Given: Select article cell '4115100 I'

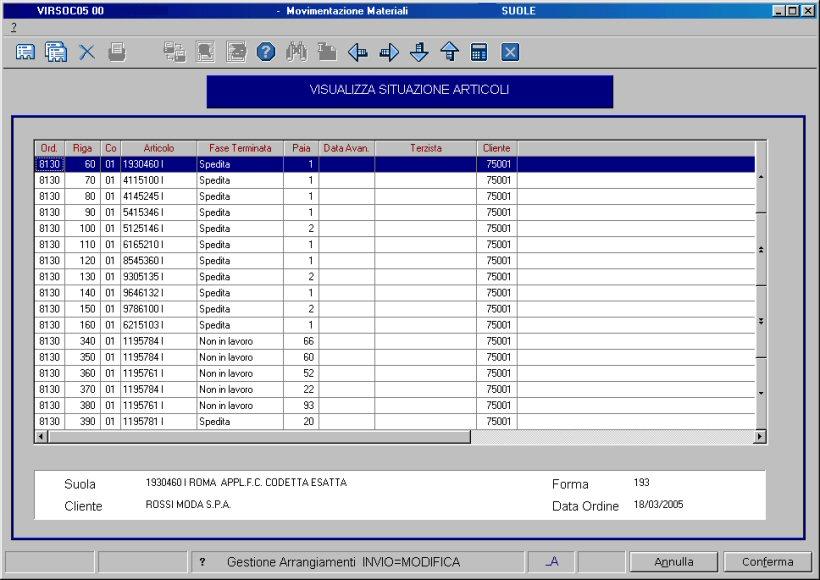Looking at the screenshot, I should (158, 180).
